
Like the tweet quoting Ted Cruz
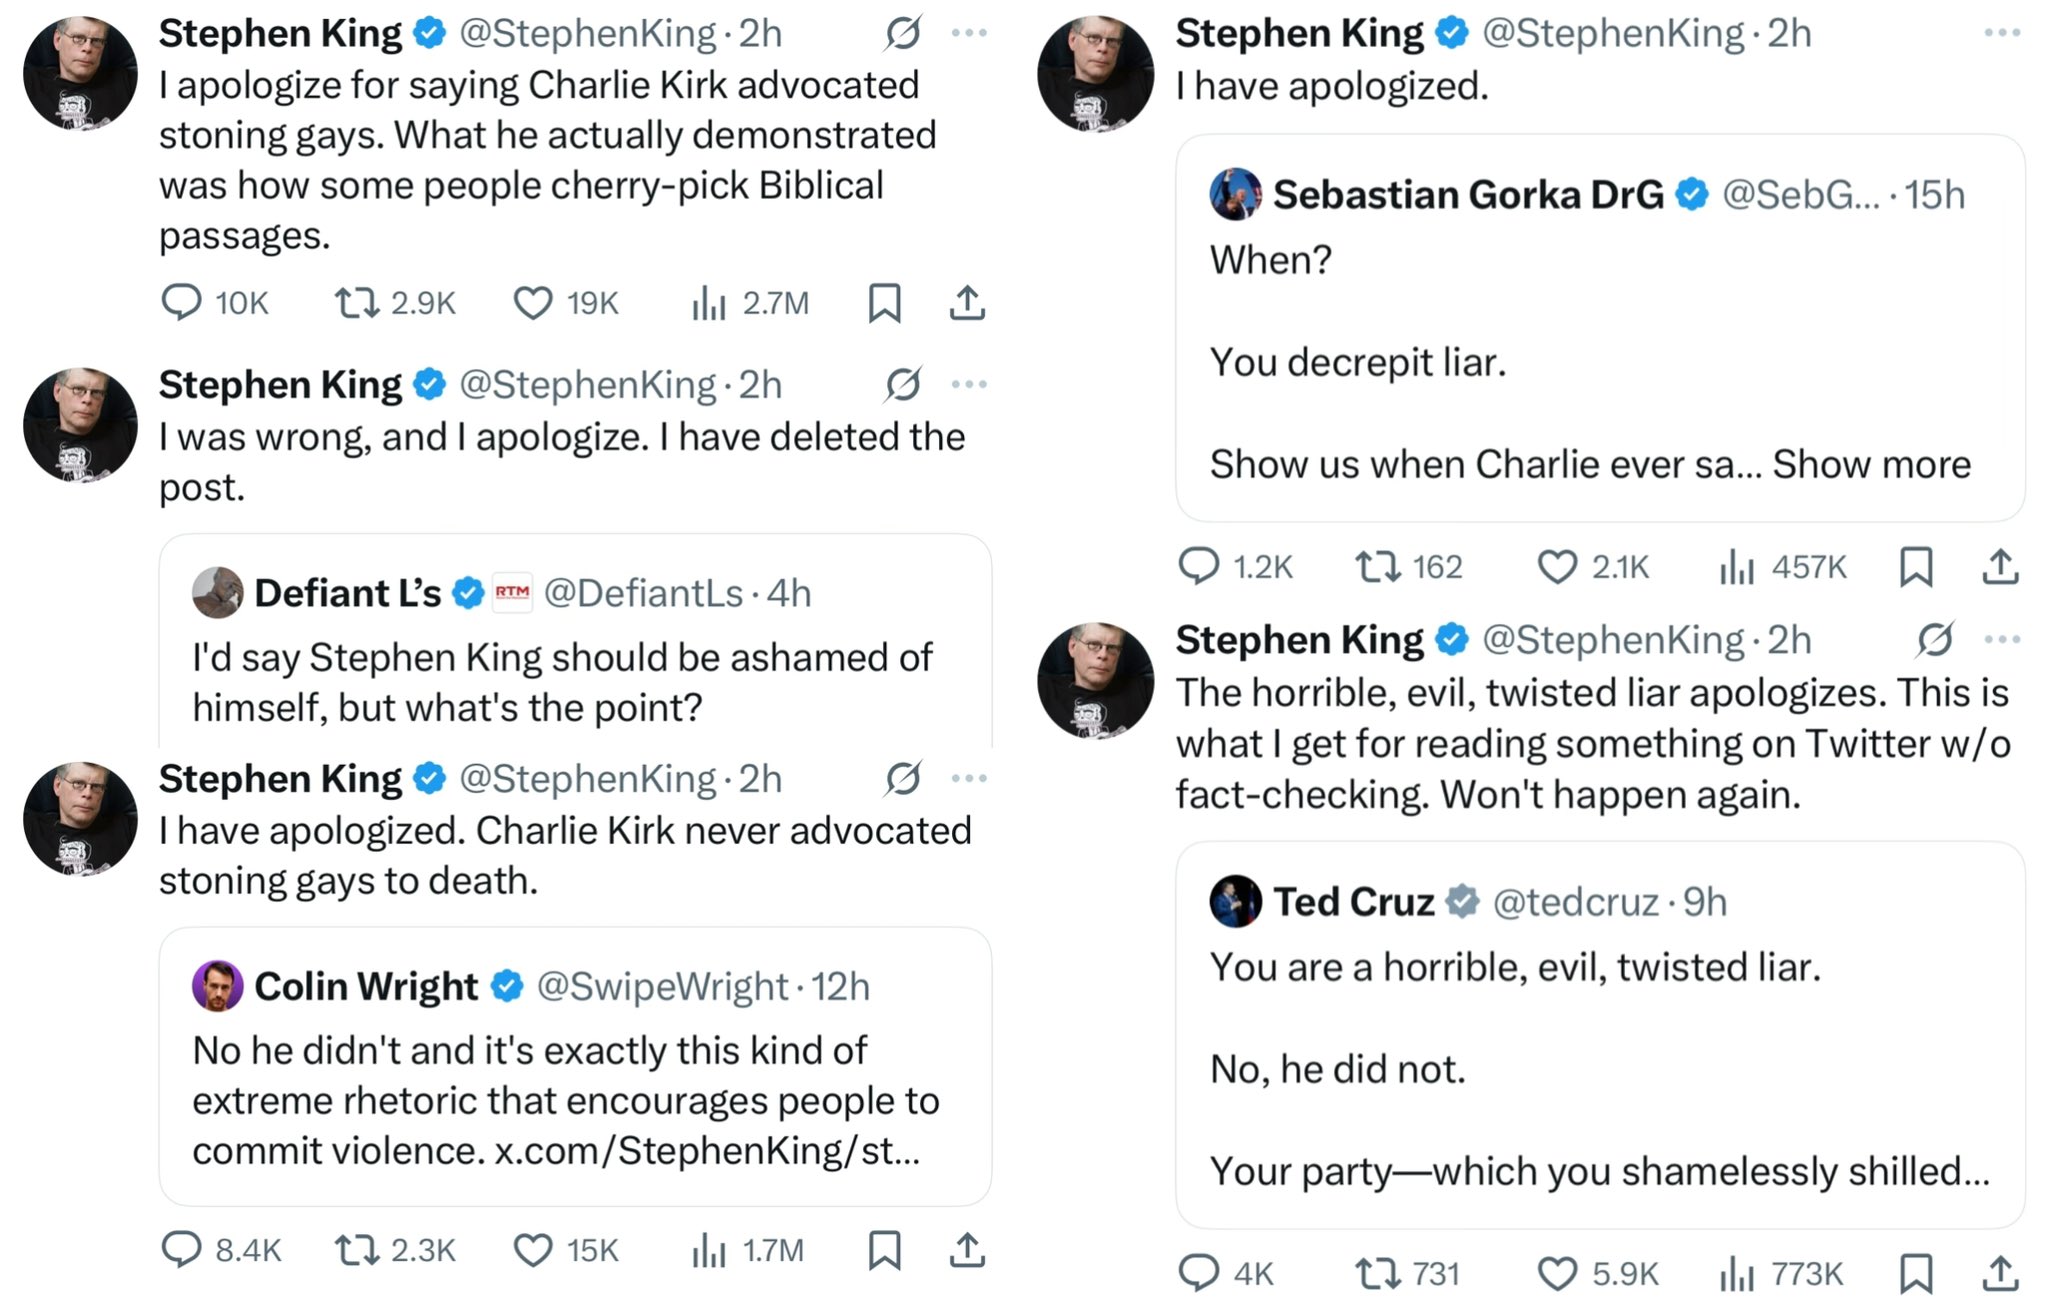(x=1556, y=1273)
